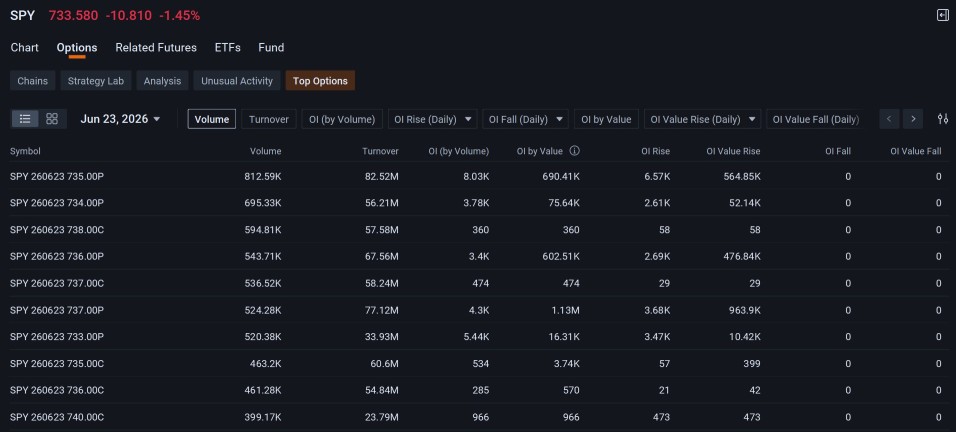Open SPY 260623 736.00C contract
The height and width of the screenshot is (432, 956).
pyautogui.click(x=57, y=391)
